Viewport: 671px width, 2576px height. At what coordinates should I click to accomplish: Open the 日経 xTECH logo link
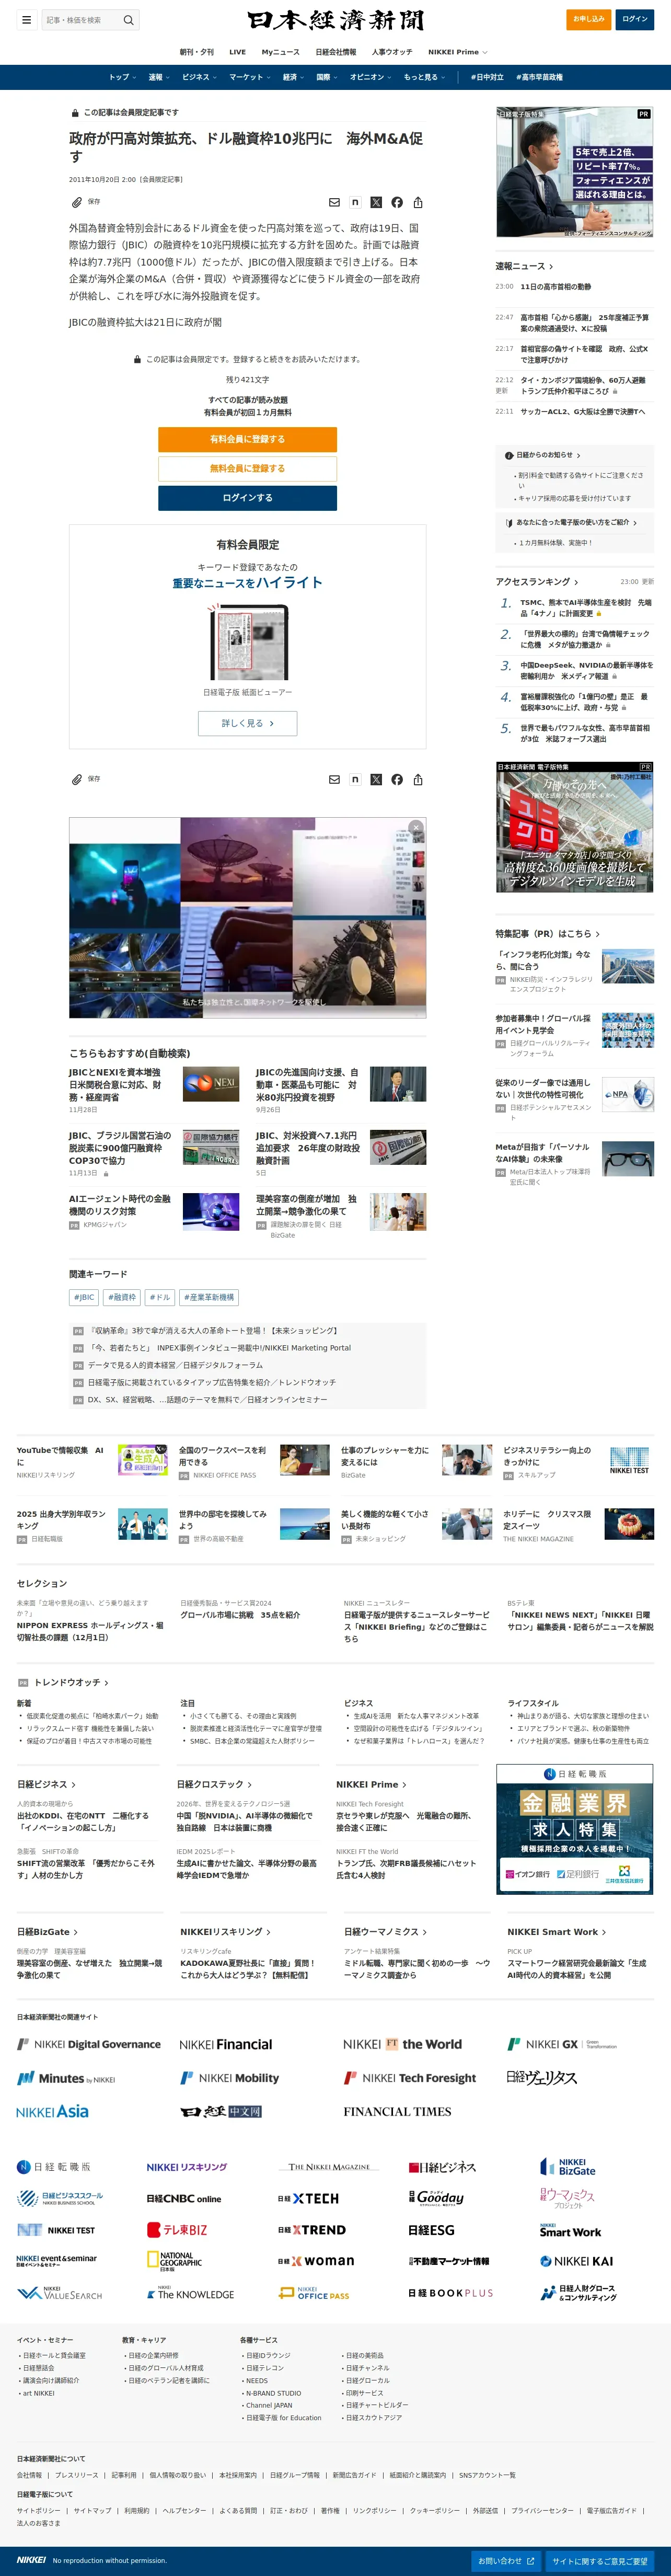pyautogui.click(x=308, y=2198)
